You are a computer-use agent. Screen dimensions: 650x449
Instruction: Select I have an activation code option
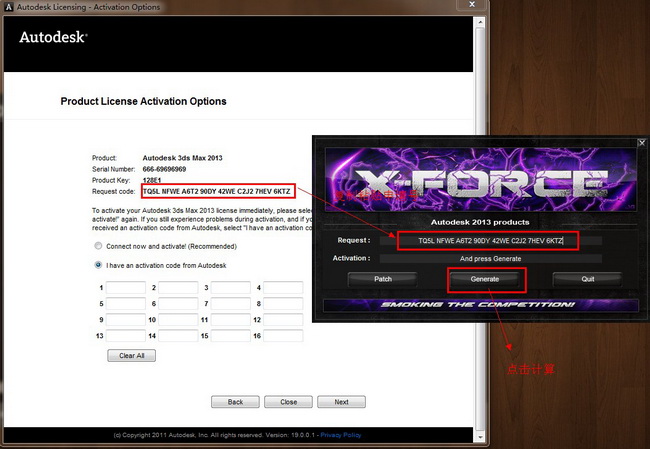coord(98,265)
